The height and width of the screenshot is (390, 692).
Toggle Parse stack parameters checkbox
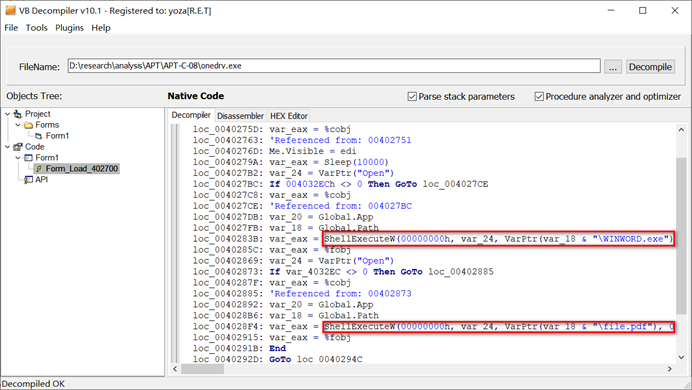point(412,97)
